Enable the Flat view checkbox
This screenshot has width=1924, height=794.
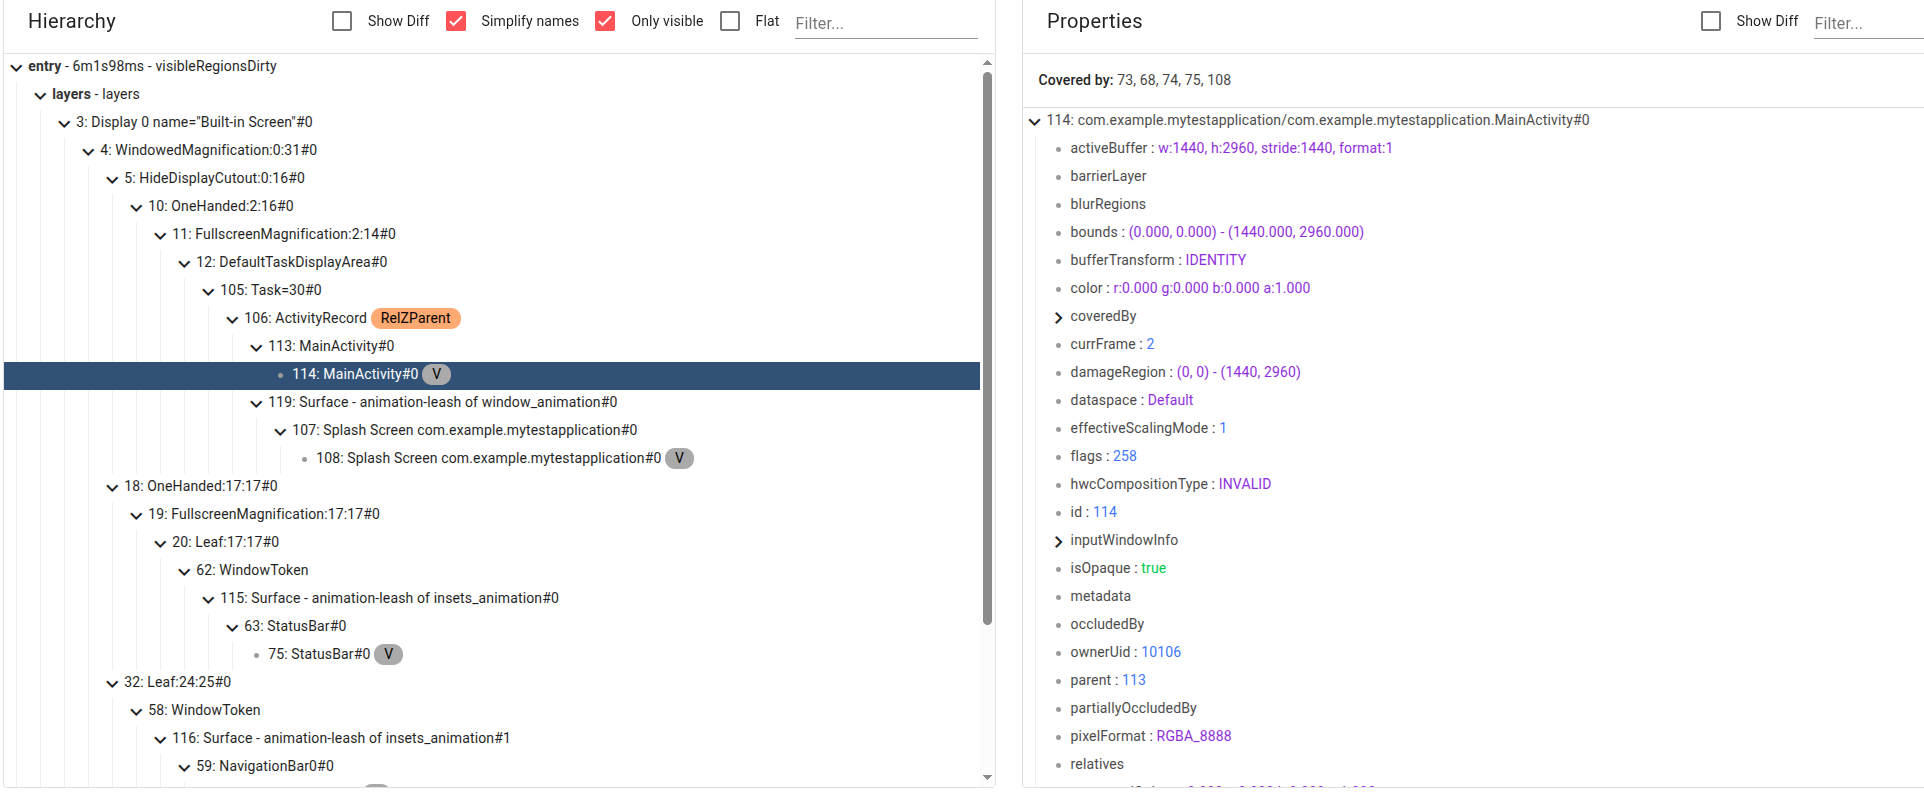(x=730, y=21)
